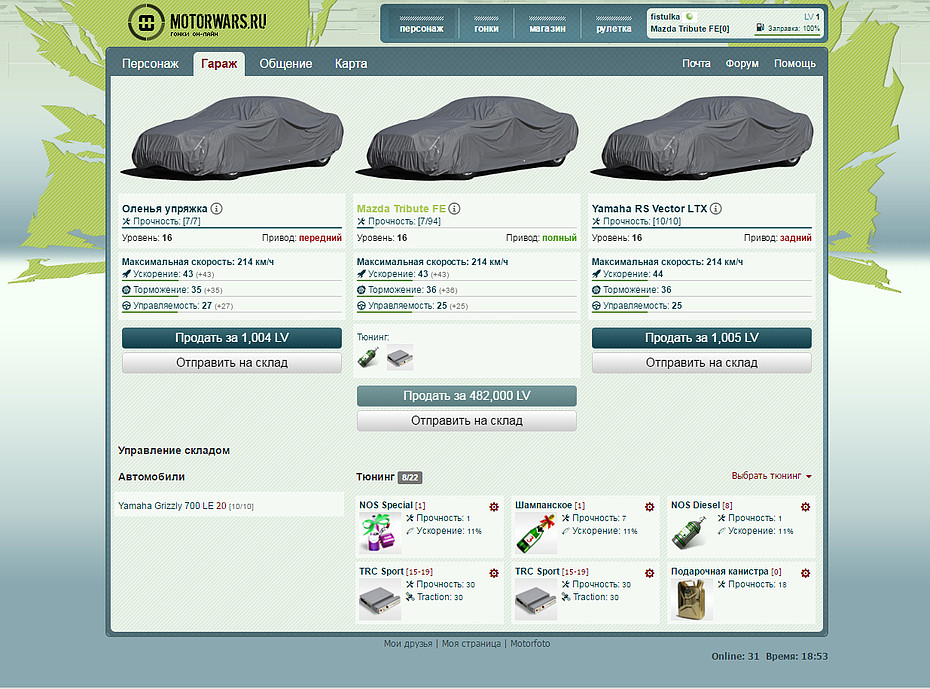This screenshot has width=930, height=689.
Task: Click the first TRC Sport module image
Action: [380, 599]
